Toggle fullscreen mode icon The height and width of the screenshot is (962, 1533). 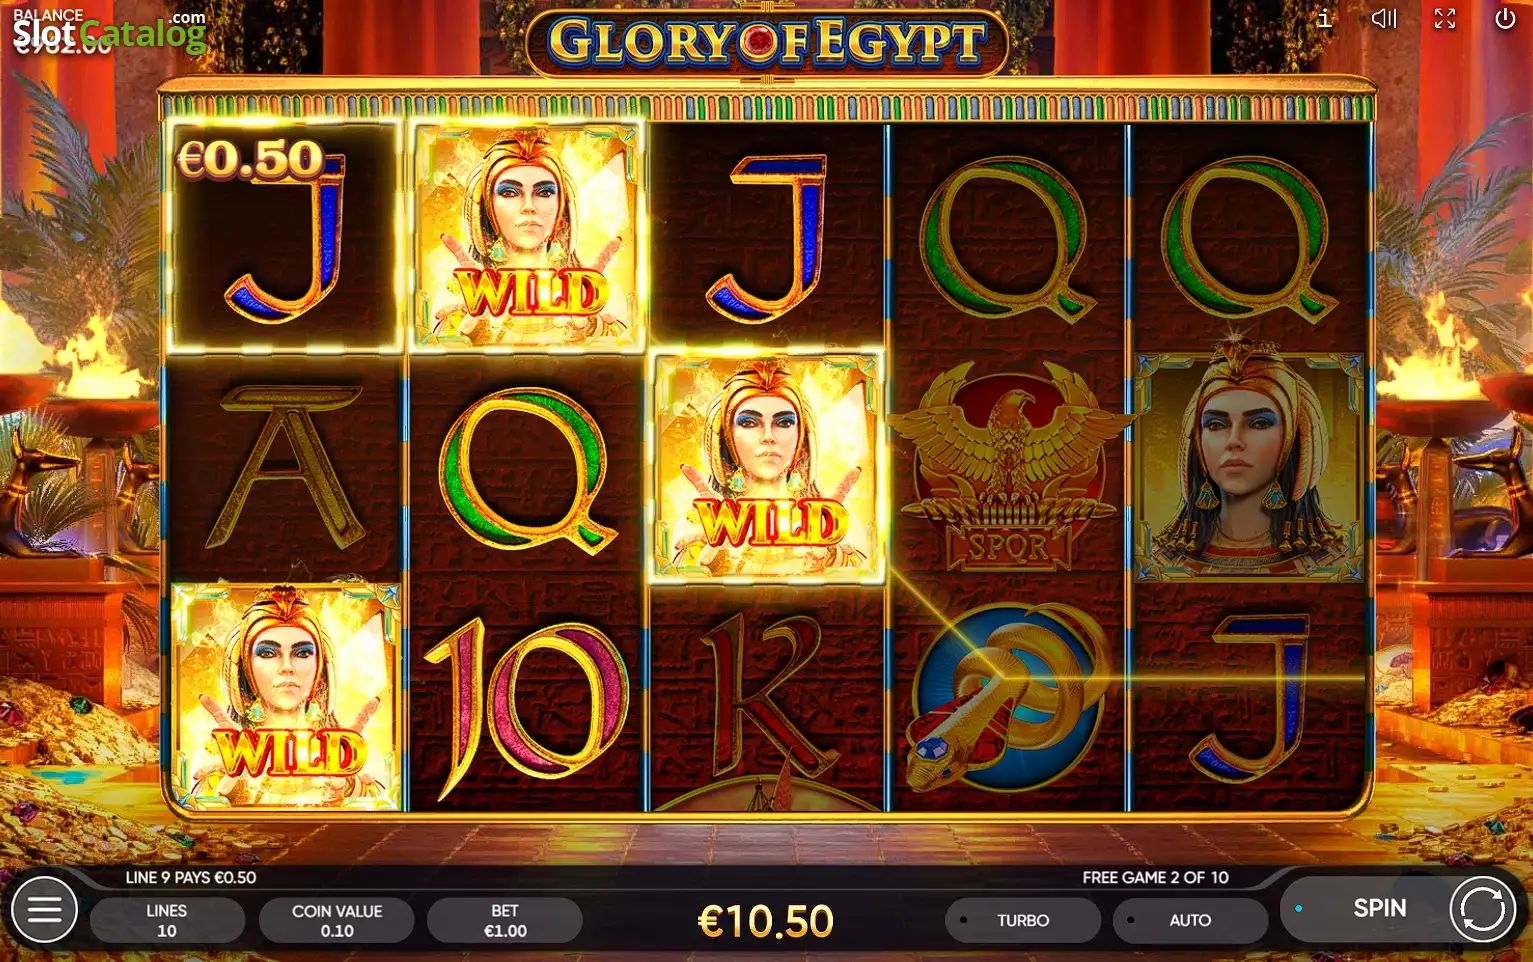tap(1445, 19)
